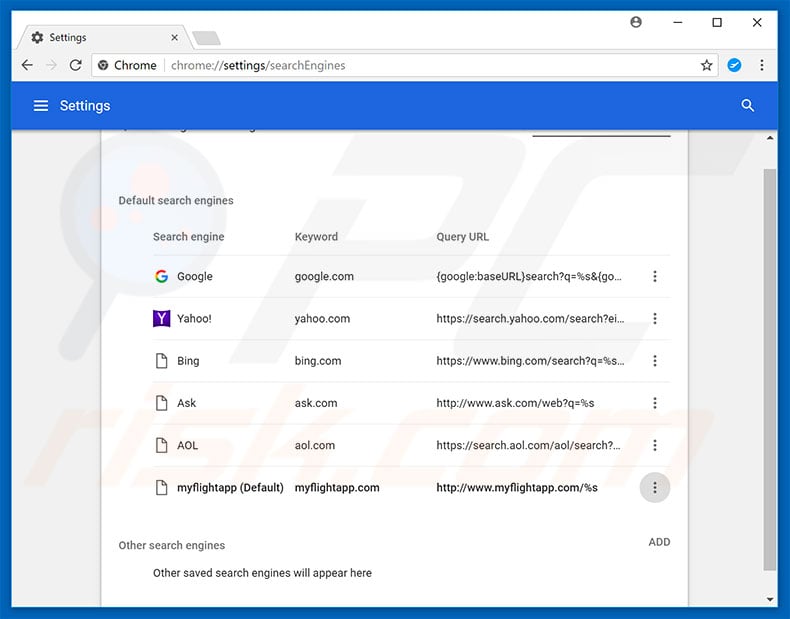Open Chrome's three-dot main menu
Screen dimensions: 790x619
pos(762,65)
